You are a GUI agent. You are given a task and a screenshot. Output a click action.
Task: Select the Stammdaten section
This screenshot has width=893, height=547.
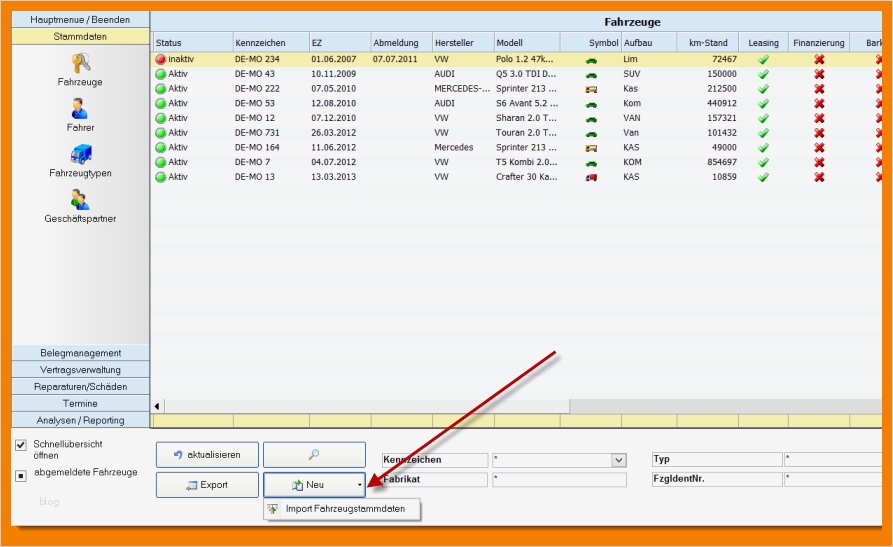click(80, 36)
